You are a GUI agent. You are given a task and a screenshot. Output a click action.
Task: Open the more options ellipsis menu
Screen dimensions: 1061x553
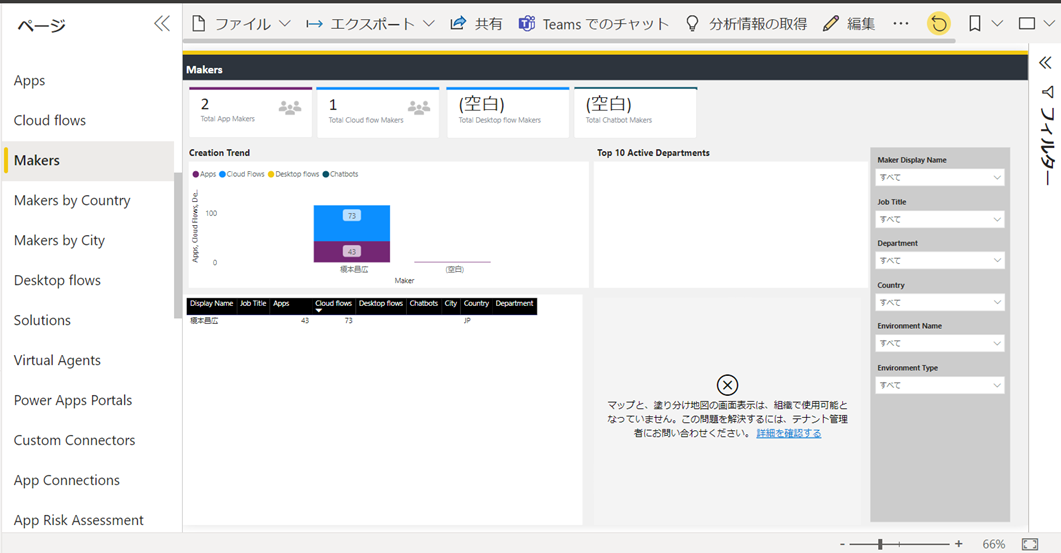click(x=901, y=24)
